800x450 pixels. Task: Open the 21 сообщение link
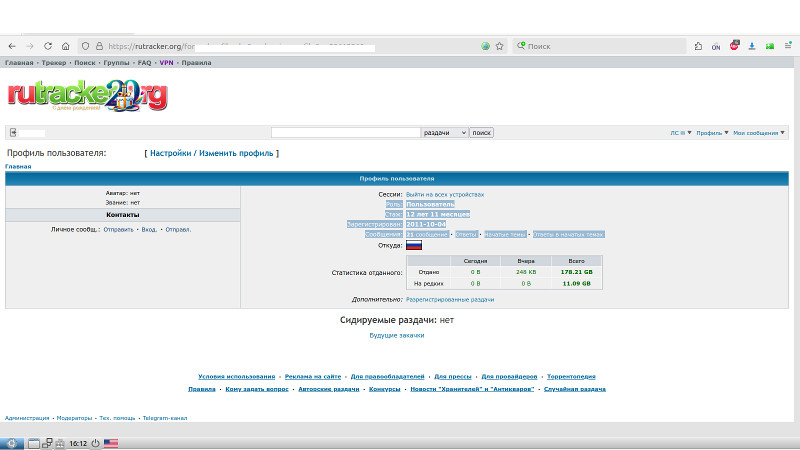click(x=427, y=234)
